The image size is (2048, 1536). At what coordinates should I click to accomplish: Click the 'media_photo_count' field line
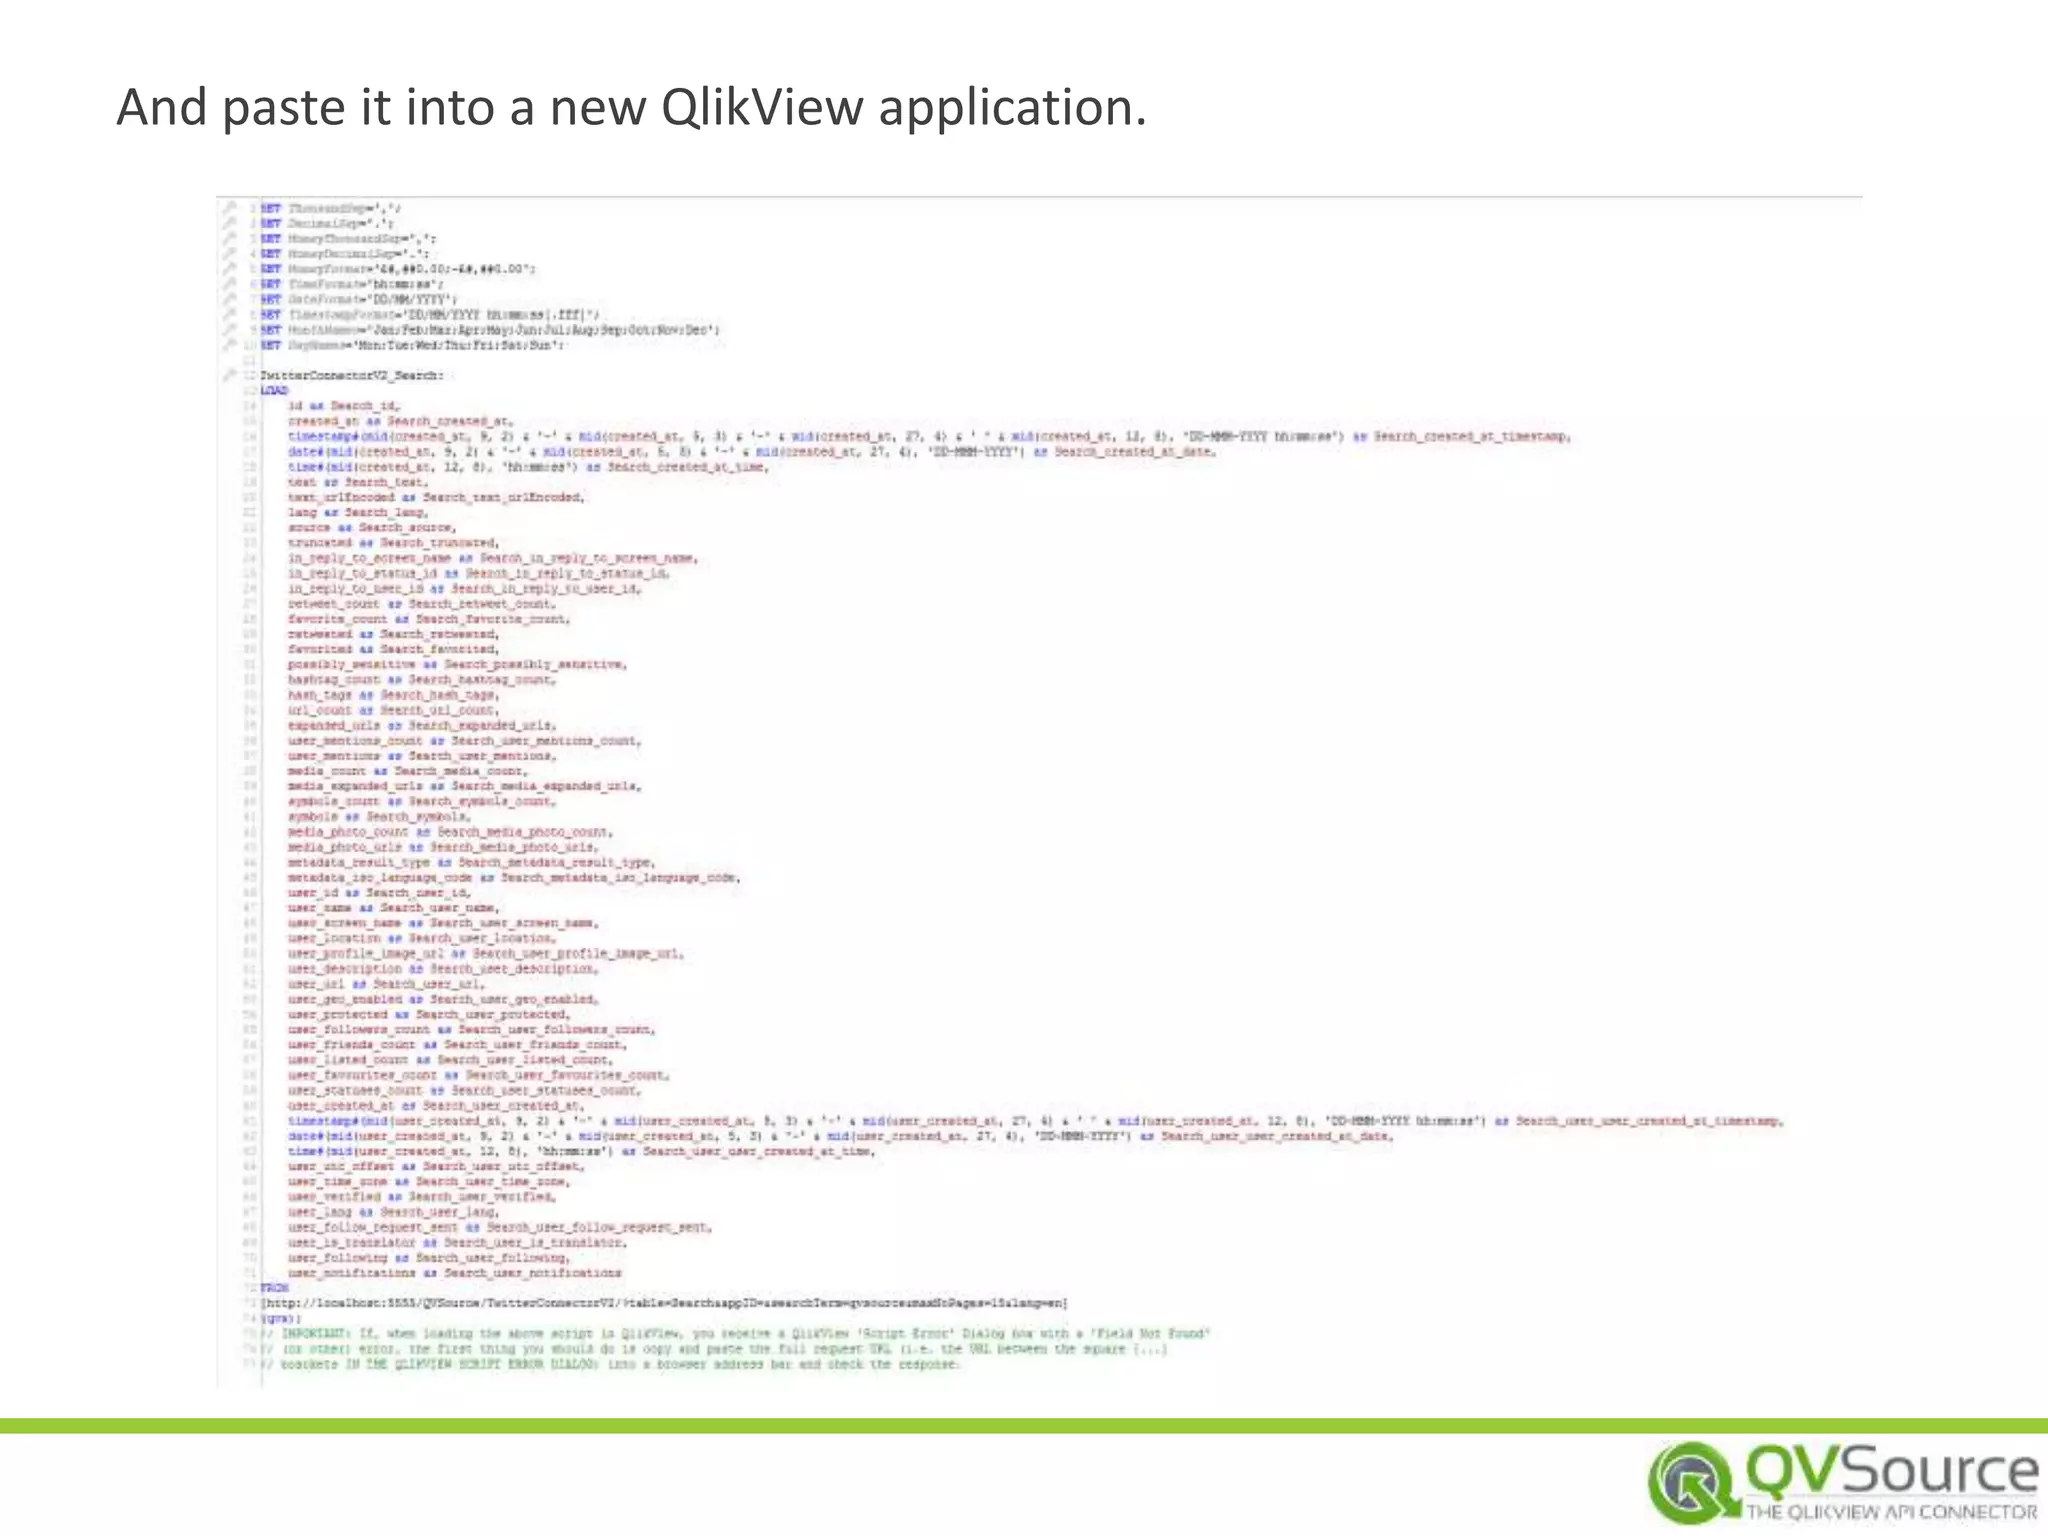tap(451, 832)
